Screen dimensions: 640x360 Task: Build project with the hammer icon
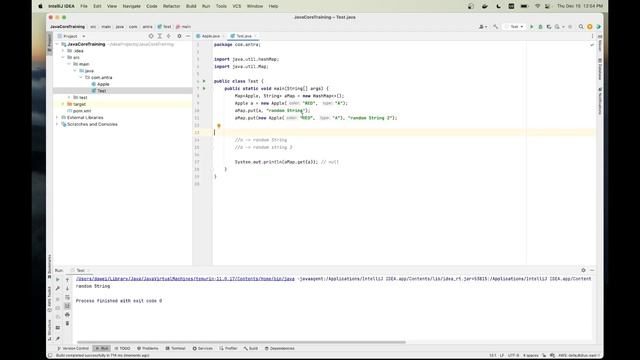click(x=496, y=27)
